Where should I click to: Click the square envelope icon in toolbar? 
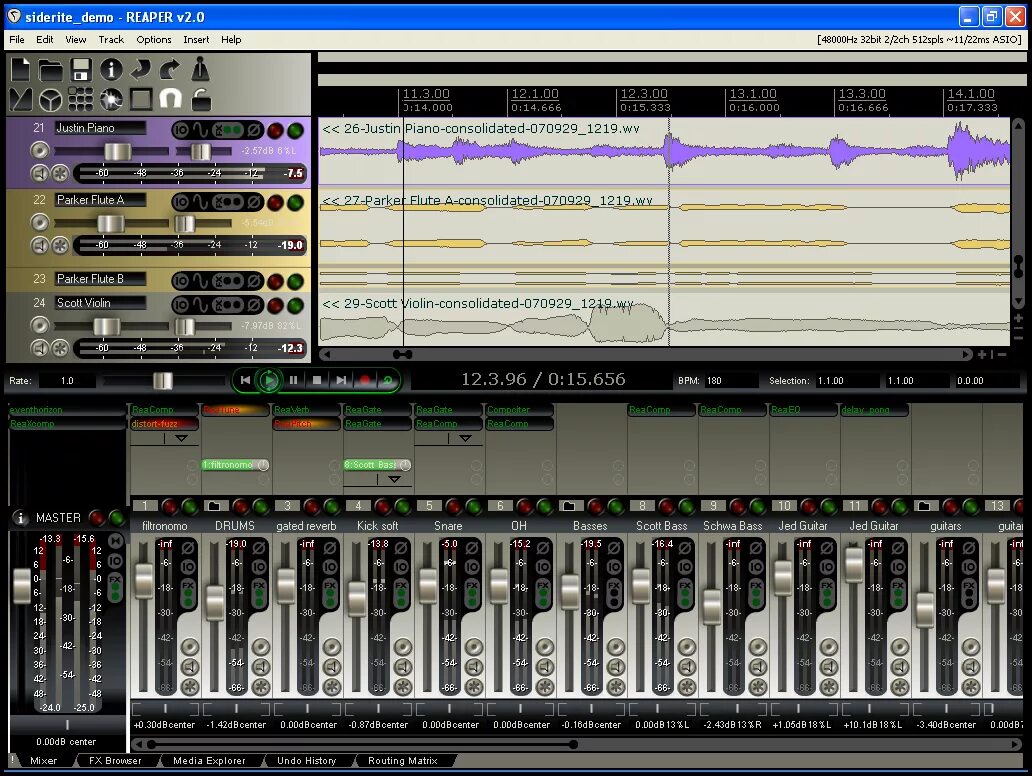tap(141, 99)
